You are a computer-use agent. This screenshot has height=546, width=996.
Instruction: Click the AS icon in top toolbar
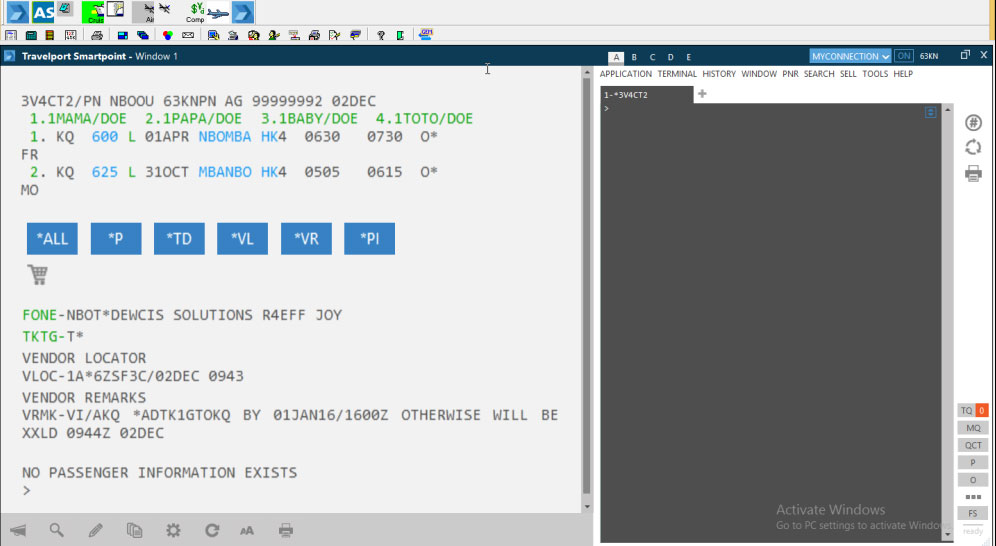43,12
